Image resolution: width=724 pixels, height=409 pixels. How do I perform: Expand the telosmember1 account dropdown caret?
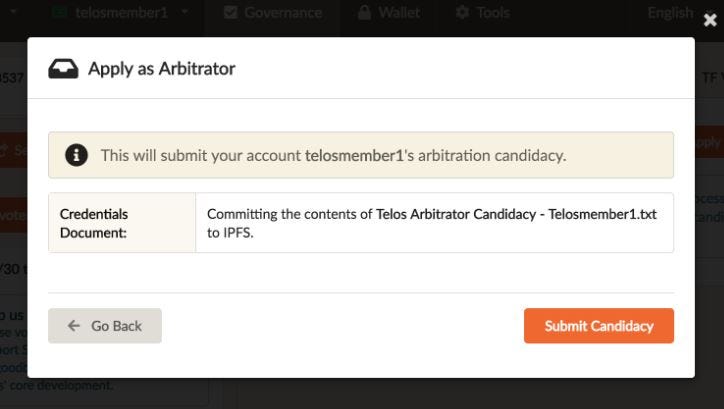tap(185, 12)
